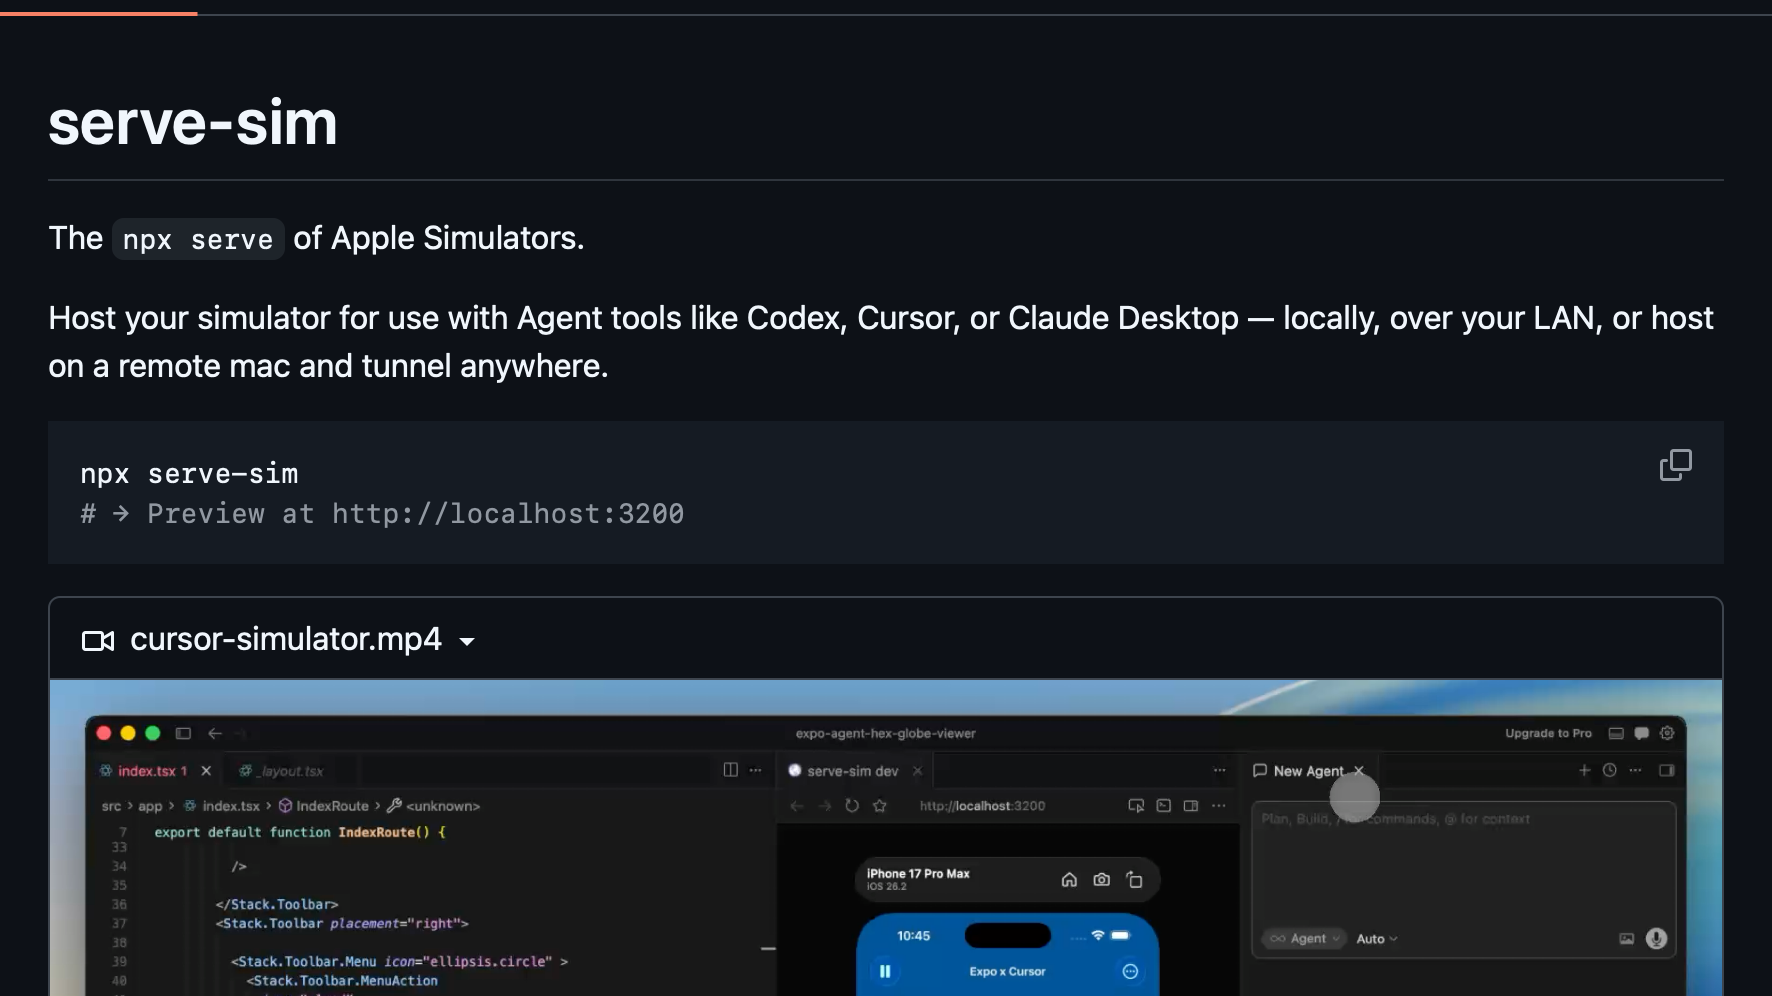
Task: Click the select-element icon in browser toolbar
Action: [x=1136, y=806]
